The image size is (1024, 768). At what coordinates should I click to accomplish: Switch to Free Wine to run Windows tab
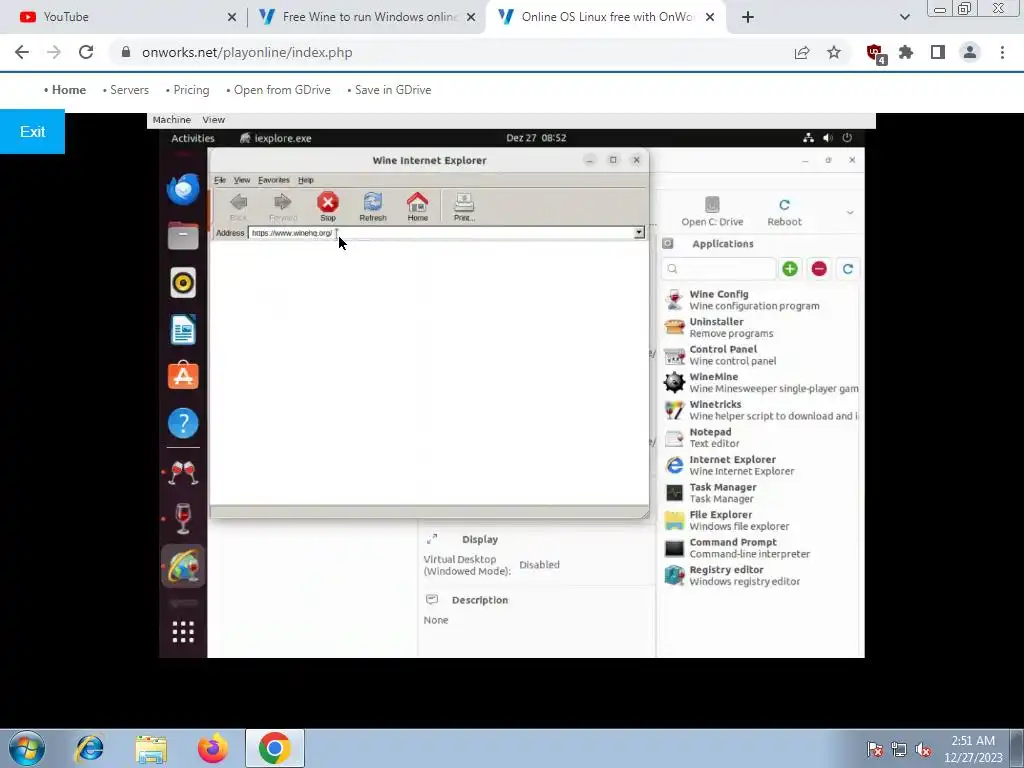(366, 17)
